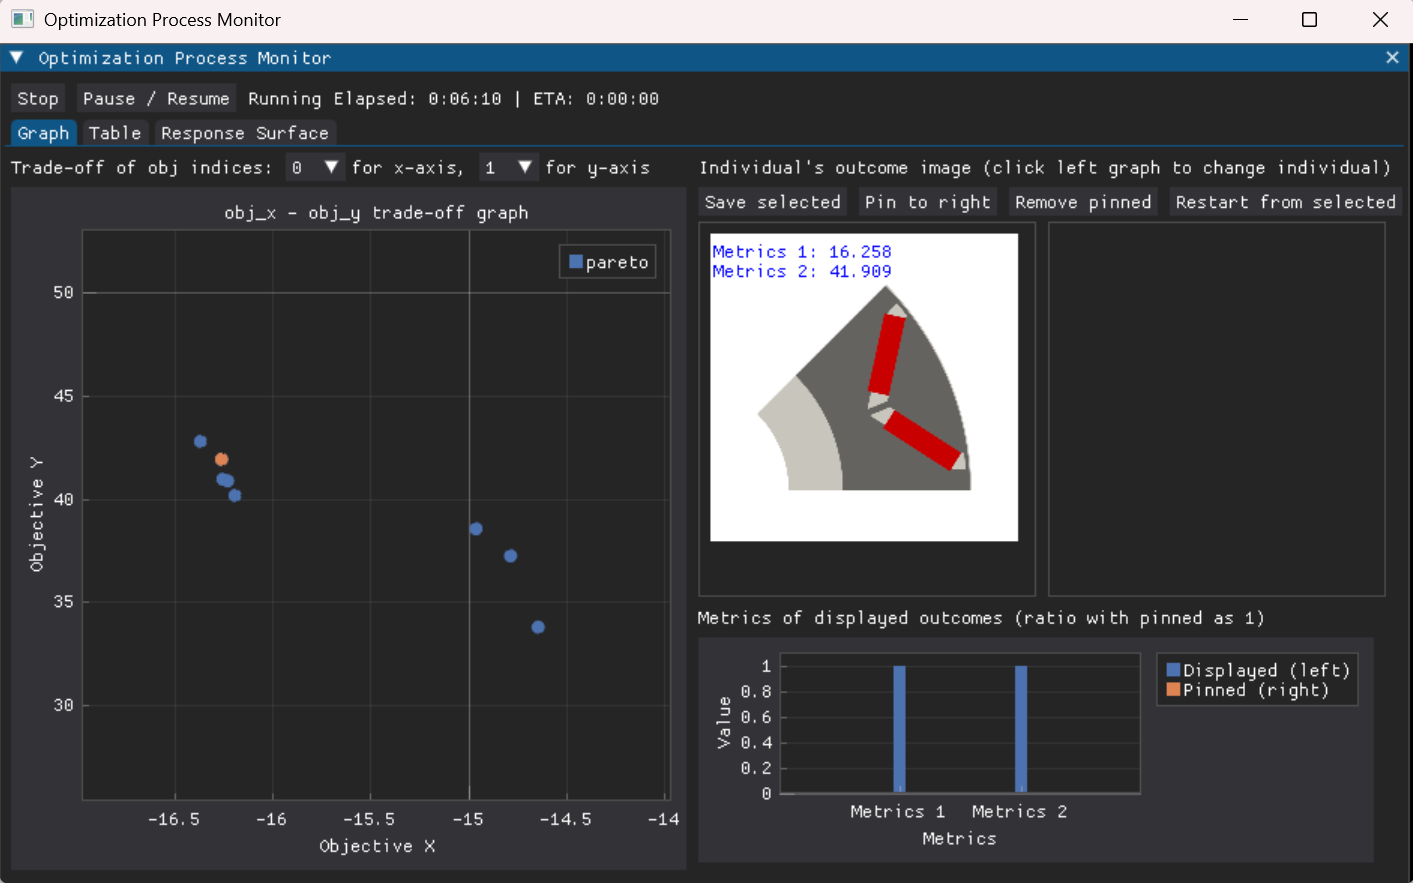Minimize the Optimization Process Monitor window
The height and width of the screenshot is (883, 1413).
(1240, 20)
